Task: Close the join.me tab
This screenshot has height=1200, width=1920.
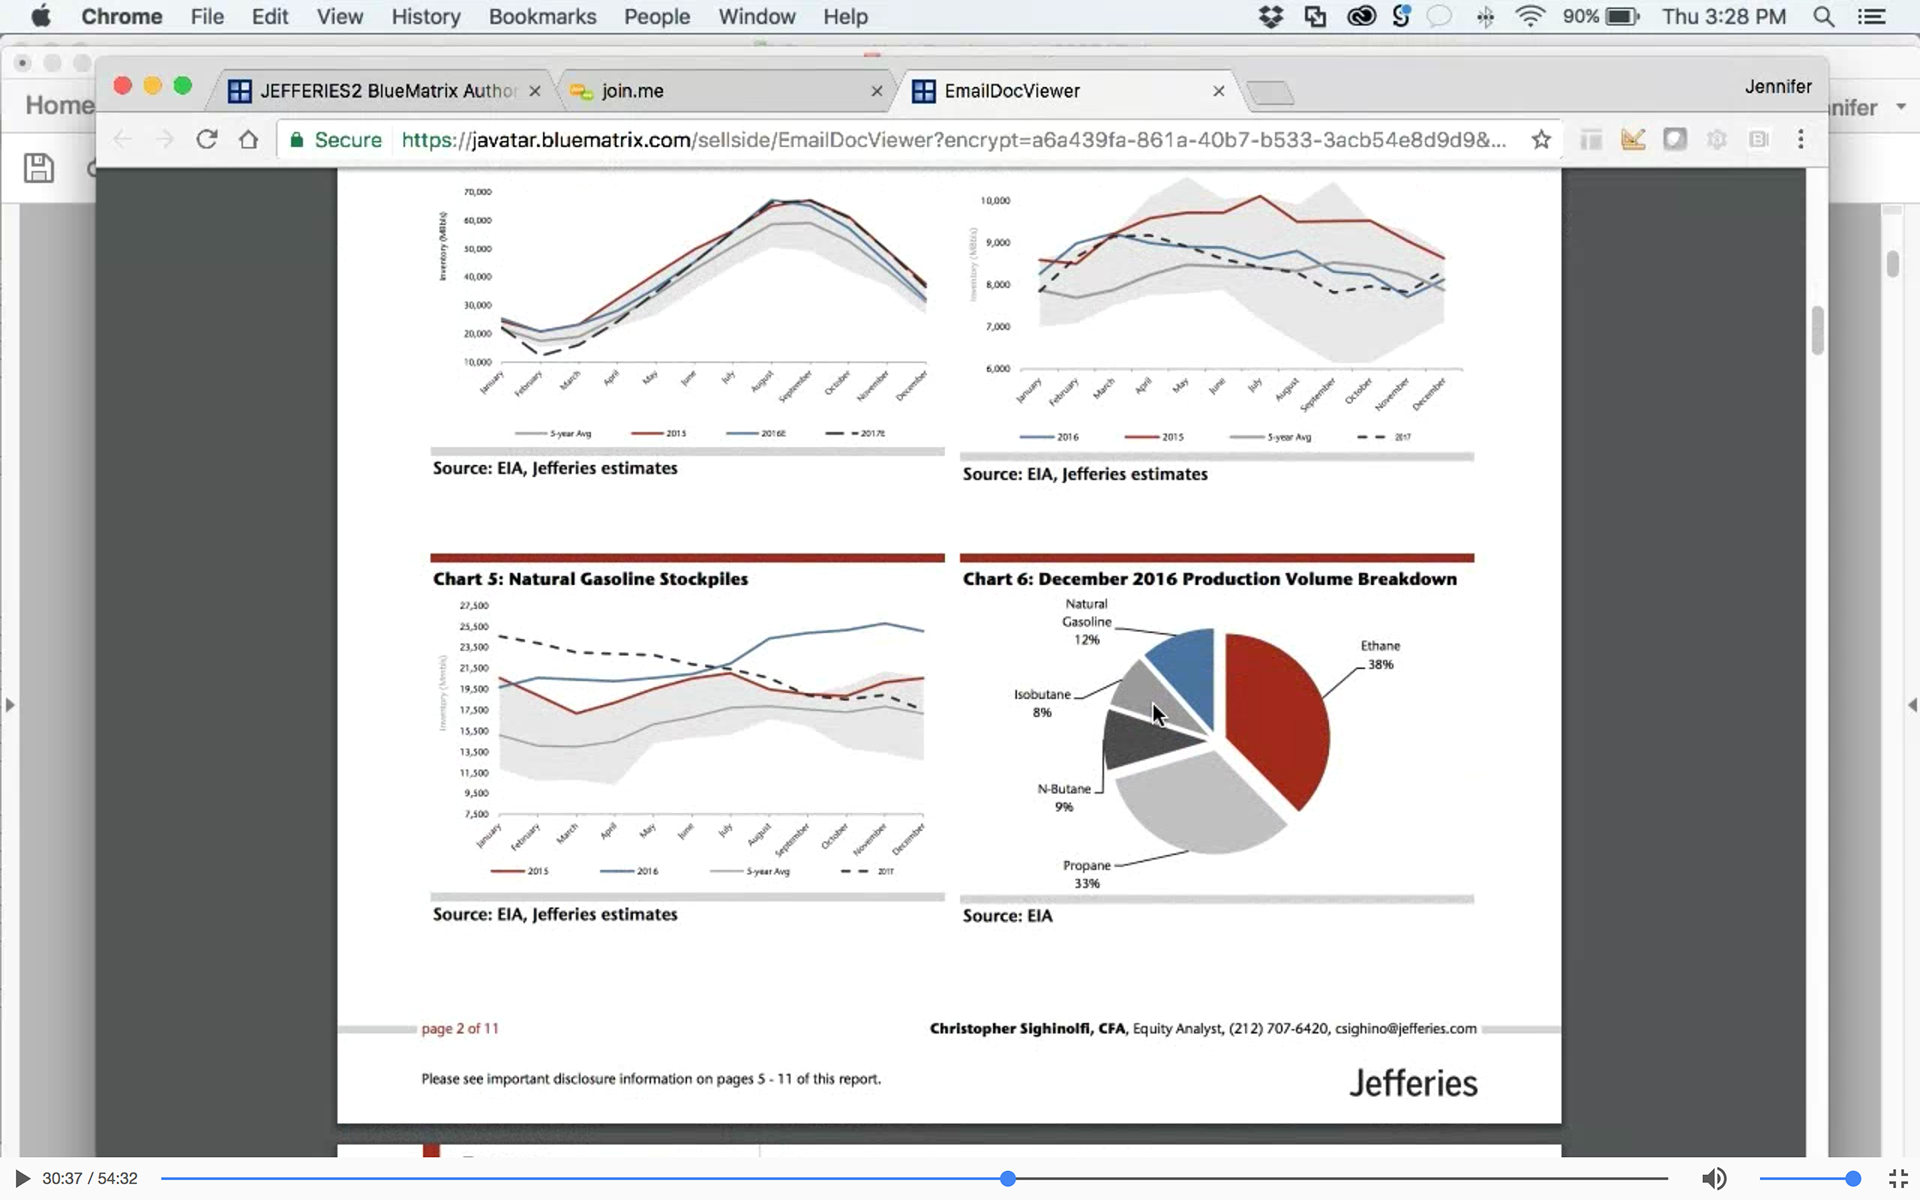Action: point(877,91)
